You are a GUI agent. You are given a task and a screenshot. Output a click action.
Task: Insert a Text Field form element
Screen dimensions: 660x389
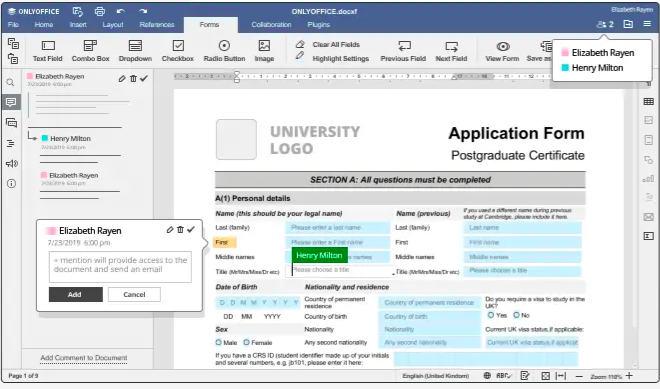coord(48,51)
